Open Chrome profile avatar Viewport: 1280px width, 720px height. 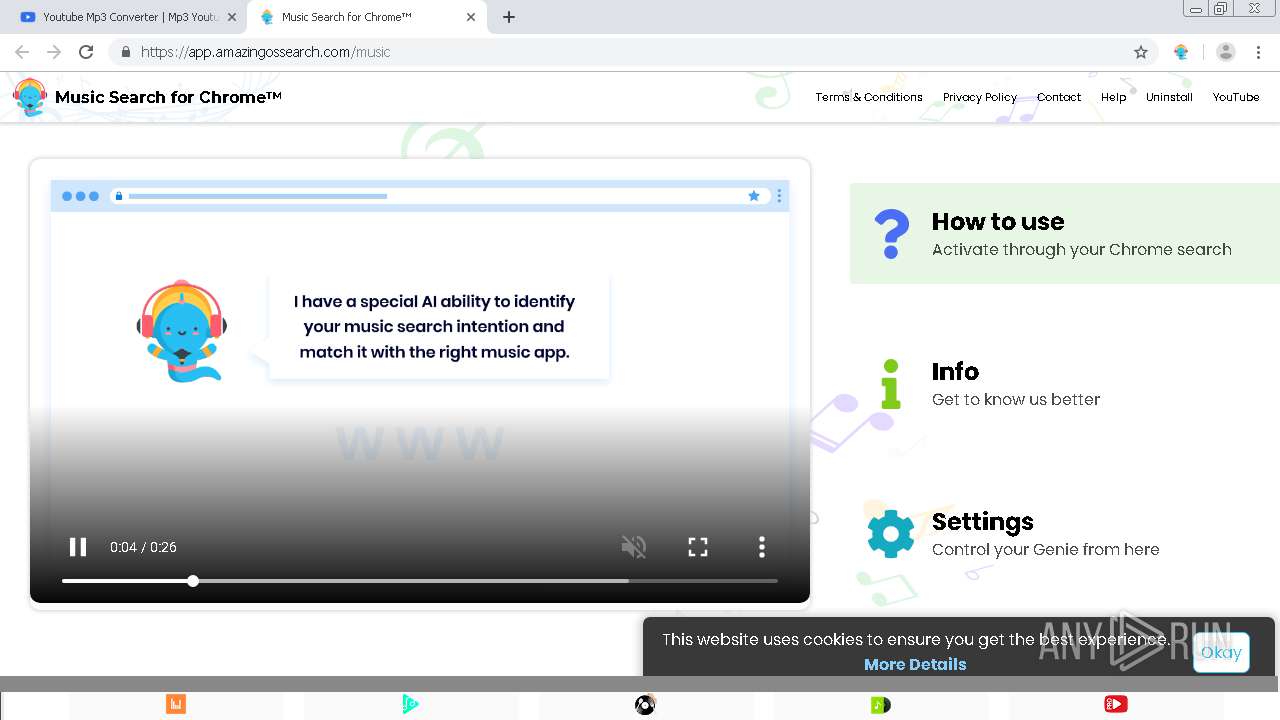coord(1226,52)
